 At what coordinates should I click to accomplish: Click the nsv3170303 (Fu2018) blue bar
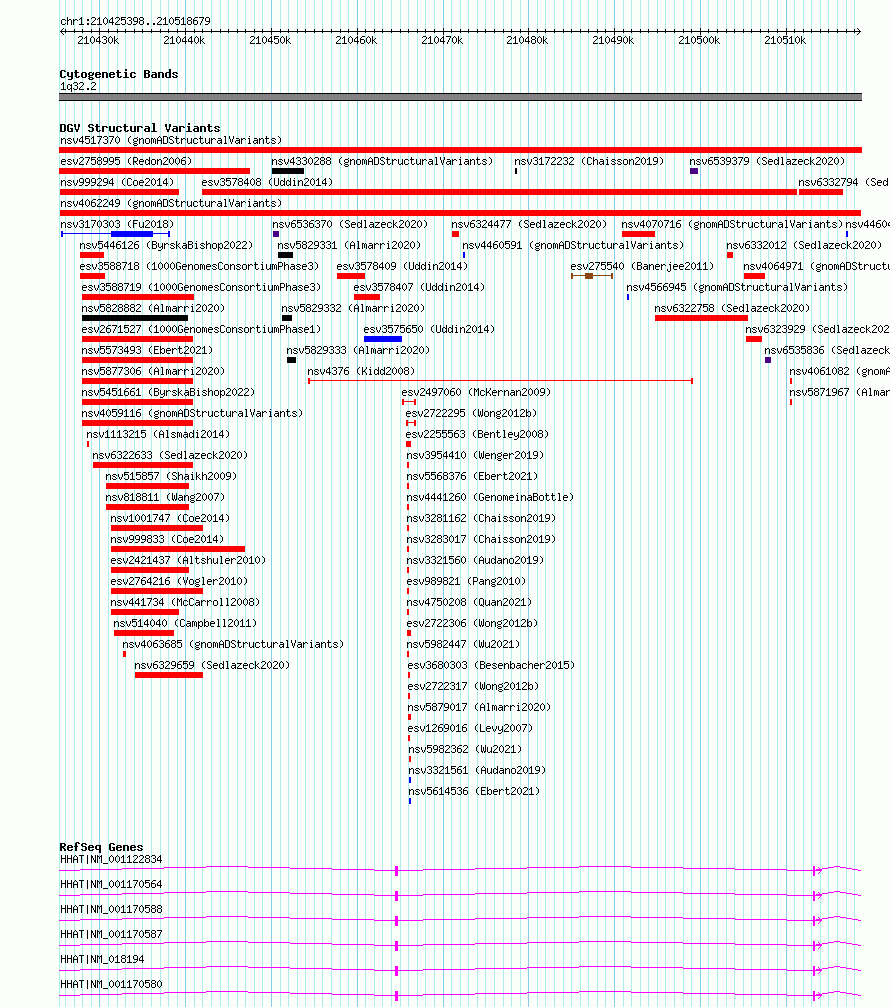pyautogui.click(x=132, y=234)
